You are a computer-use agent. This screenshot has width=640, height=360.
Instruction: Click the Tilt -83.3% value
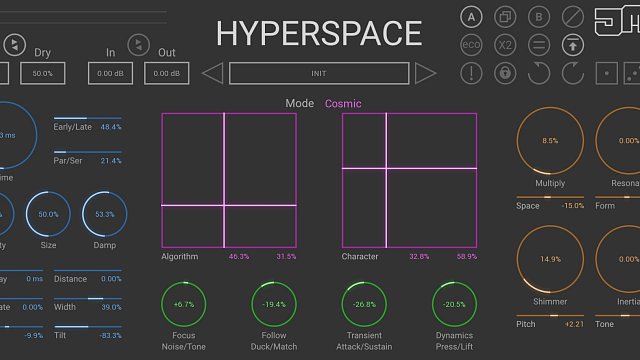click(110, 336)
